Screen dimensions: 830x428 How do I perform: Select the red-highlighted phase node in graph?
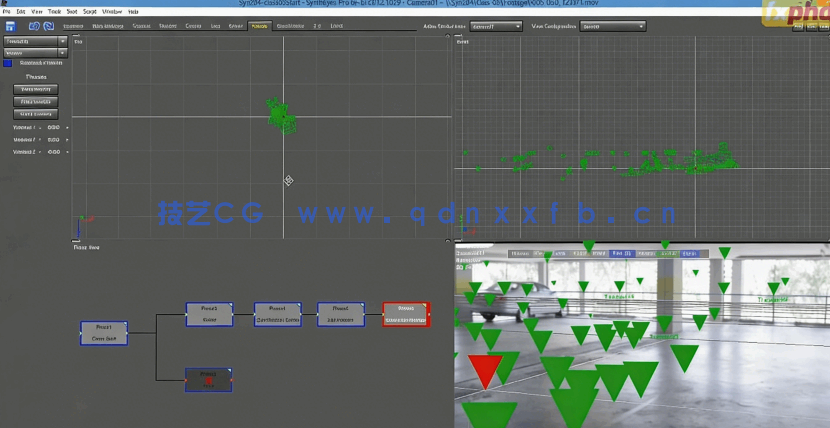pyautogui.click(x=406, y=314)
